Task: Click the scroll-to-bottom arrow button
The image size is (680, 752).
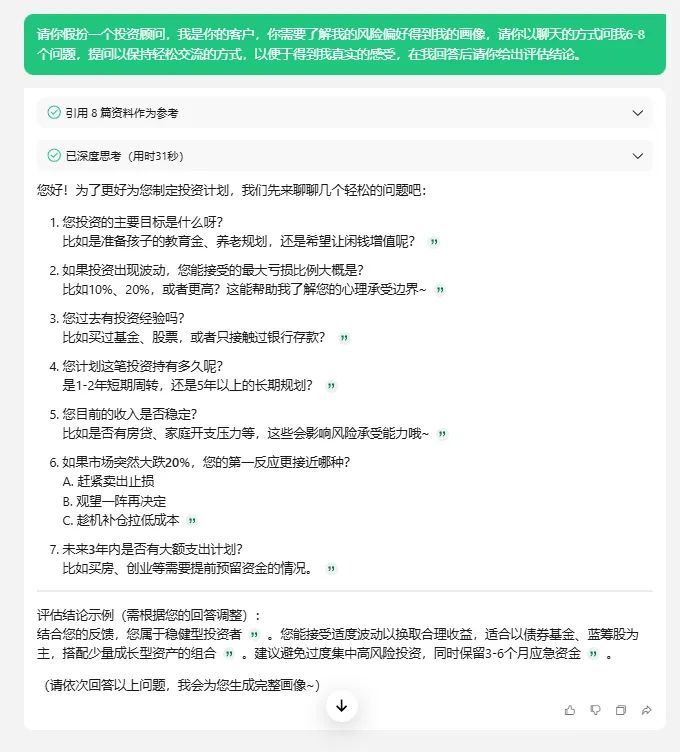Action: (341, 706)
